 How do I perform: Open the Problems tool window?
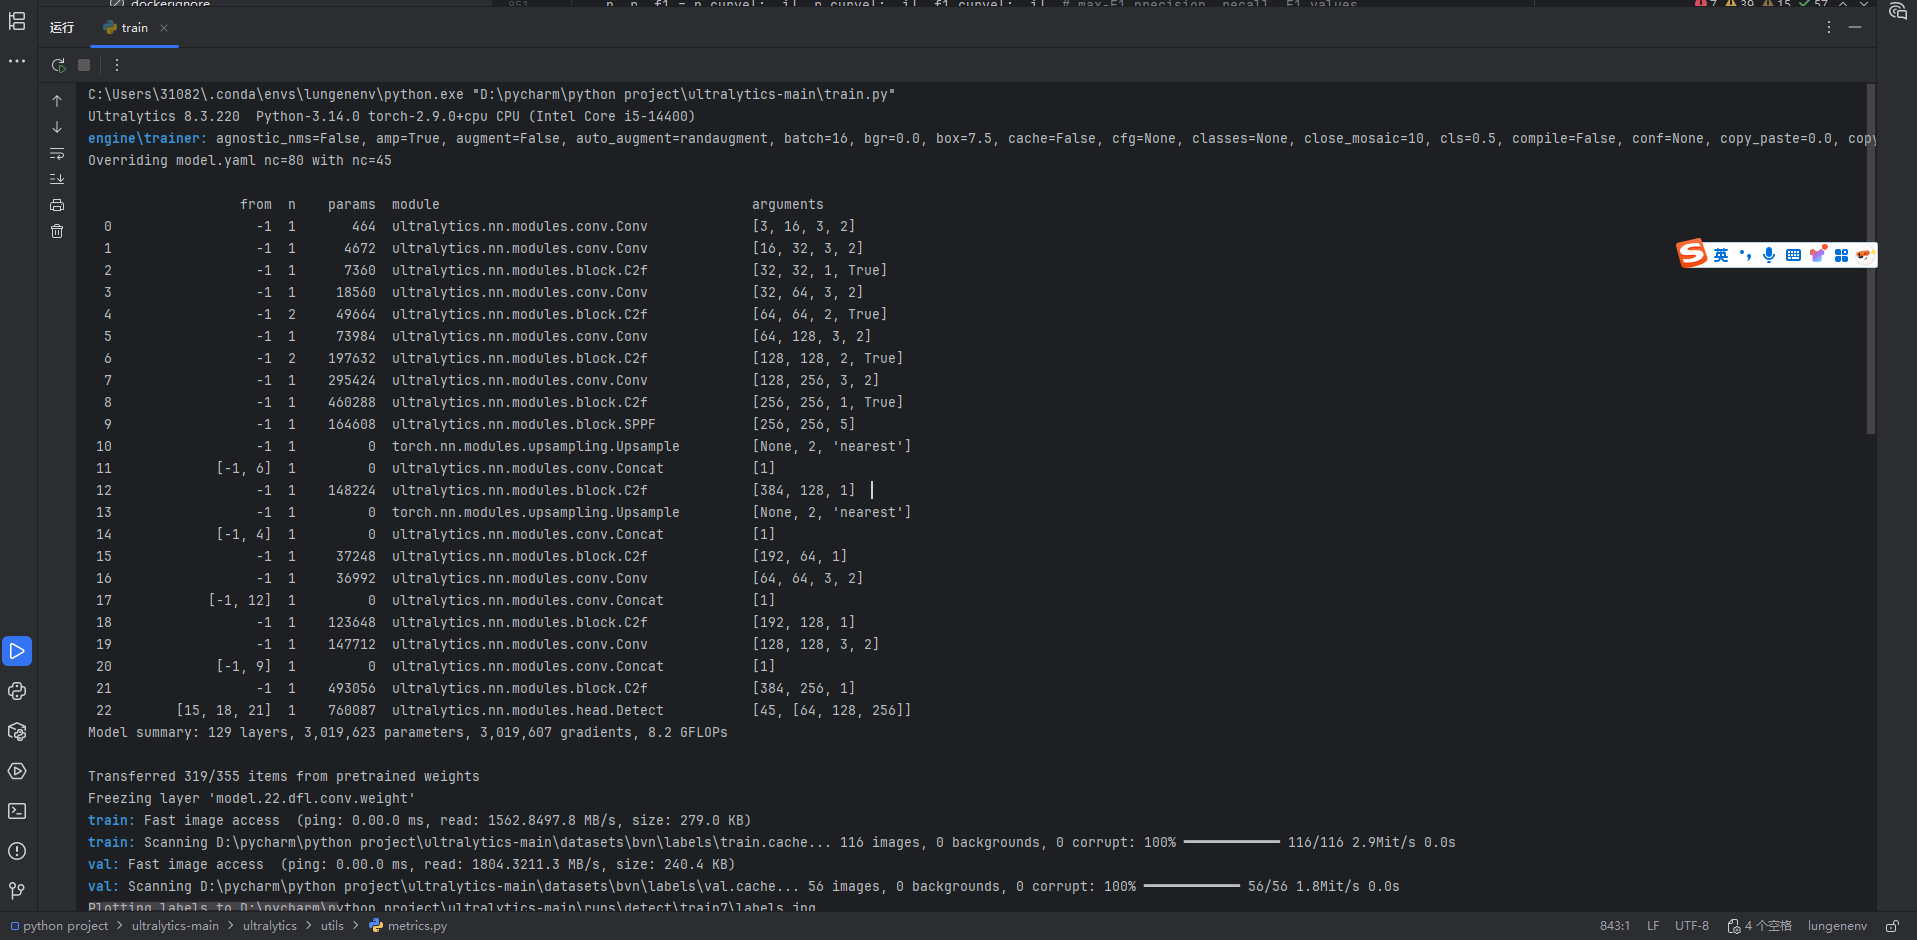click(x=17, y=851)
